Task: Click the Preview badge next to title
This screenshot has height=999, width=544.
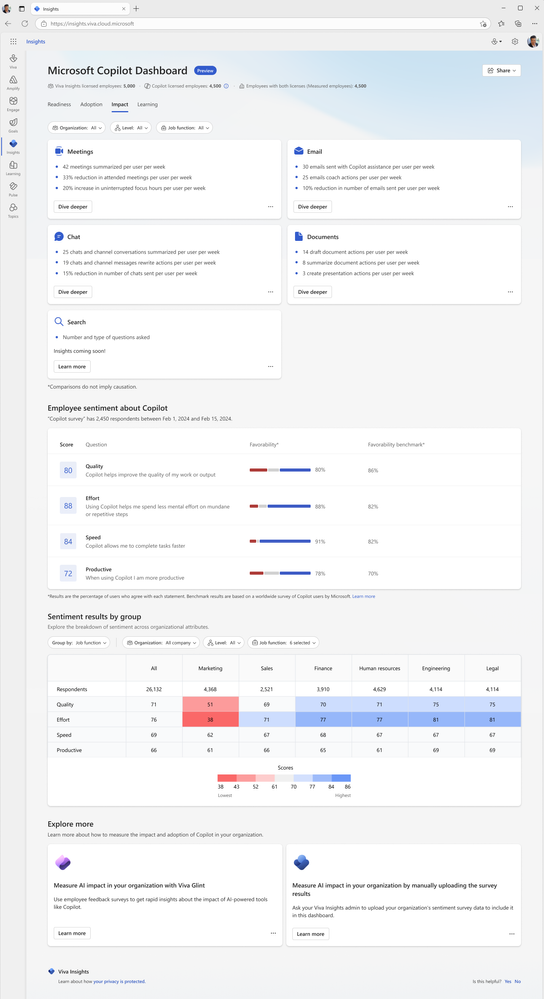Action: pos(205,71)
